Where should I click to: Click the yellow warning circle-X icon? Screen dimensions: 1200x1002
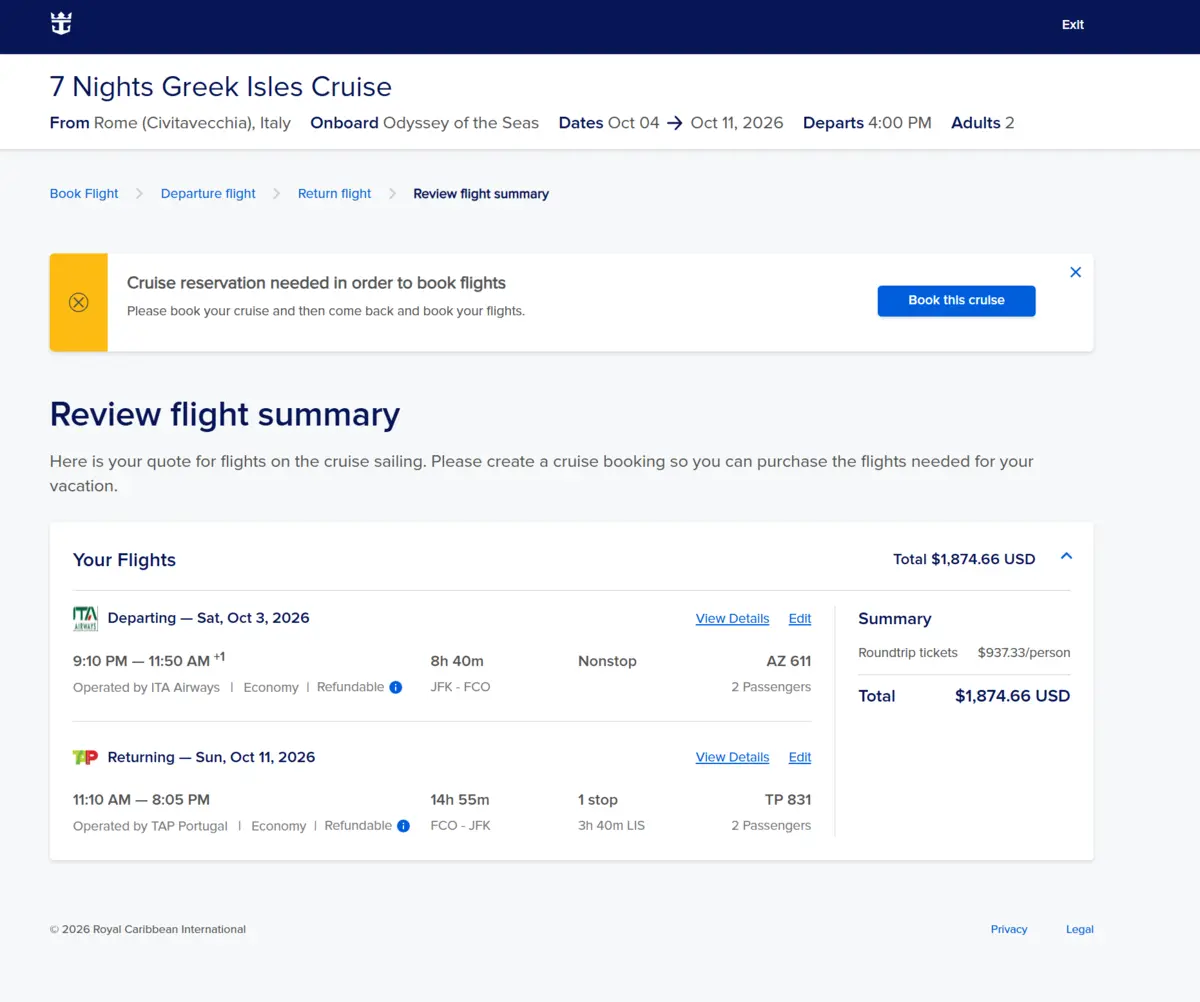[79, 302]
